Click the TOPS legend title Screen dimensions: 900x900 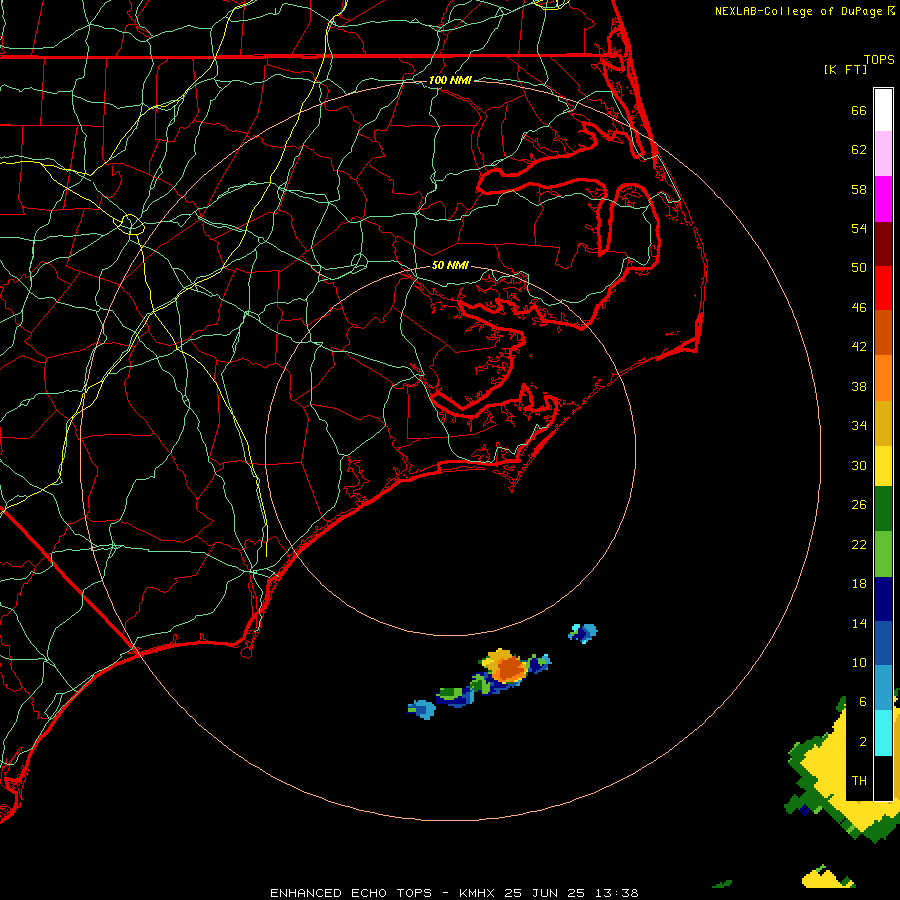coord(879,59)
